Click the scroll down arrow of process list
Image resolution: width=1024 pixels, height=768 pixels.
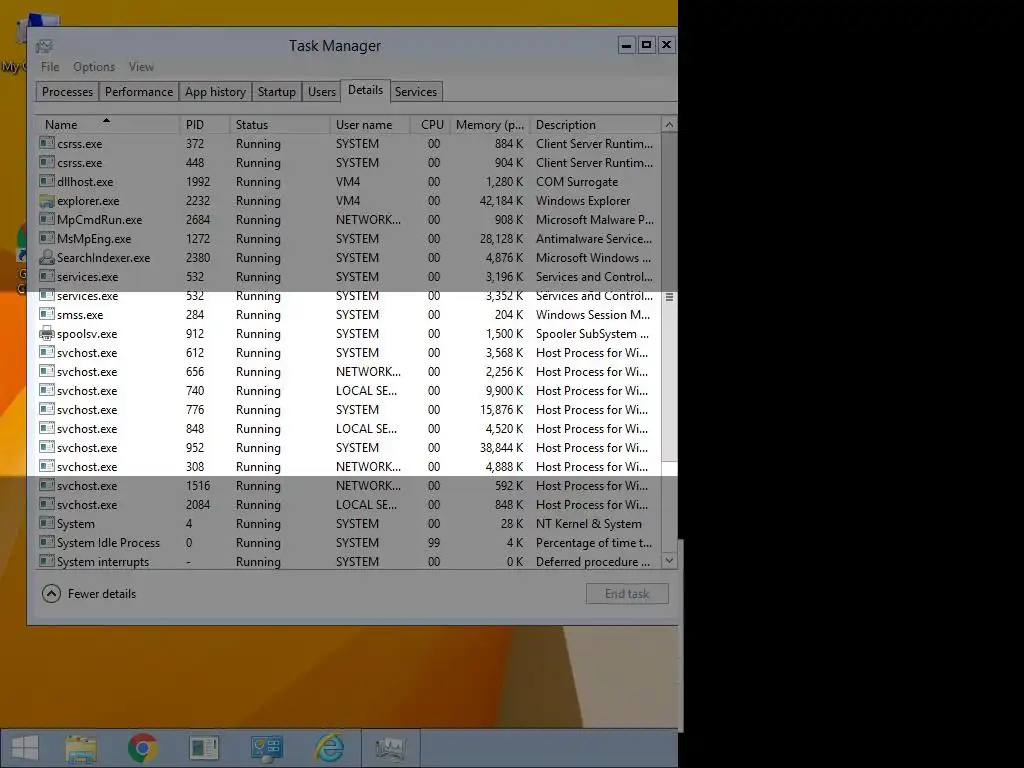click(669, 560)
